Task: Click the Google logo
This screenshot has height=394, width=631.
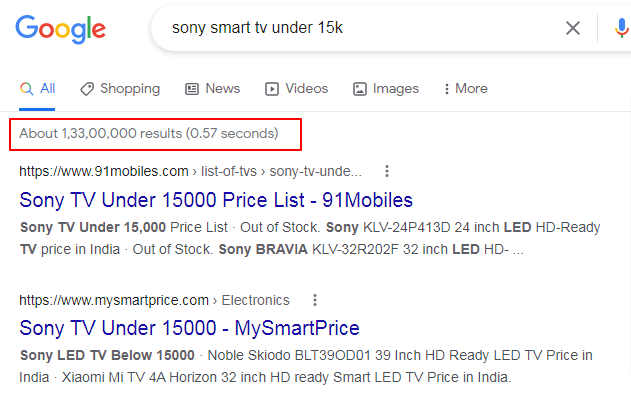Action: click(x=61, y=29)
